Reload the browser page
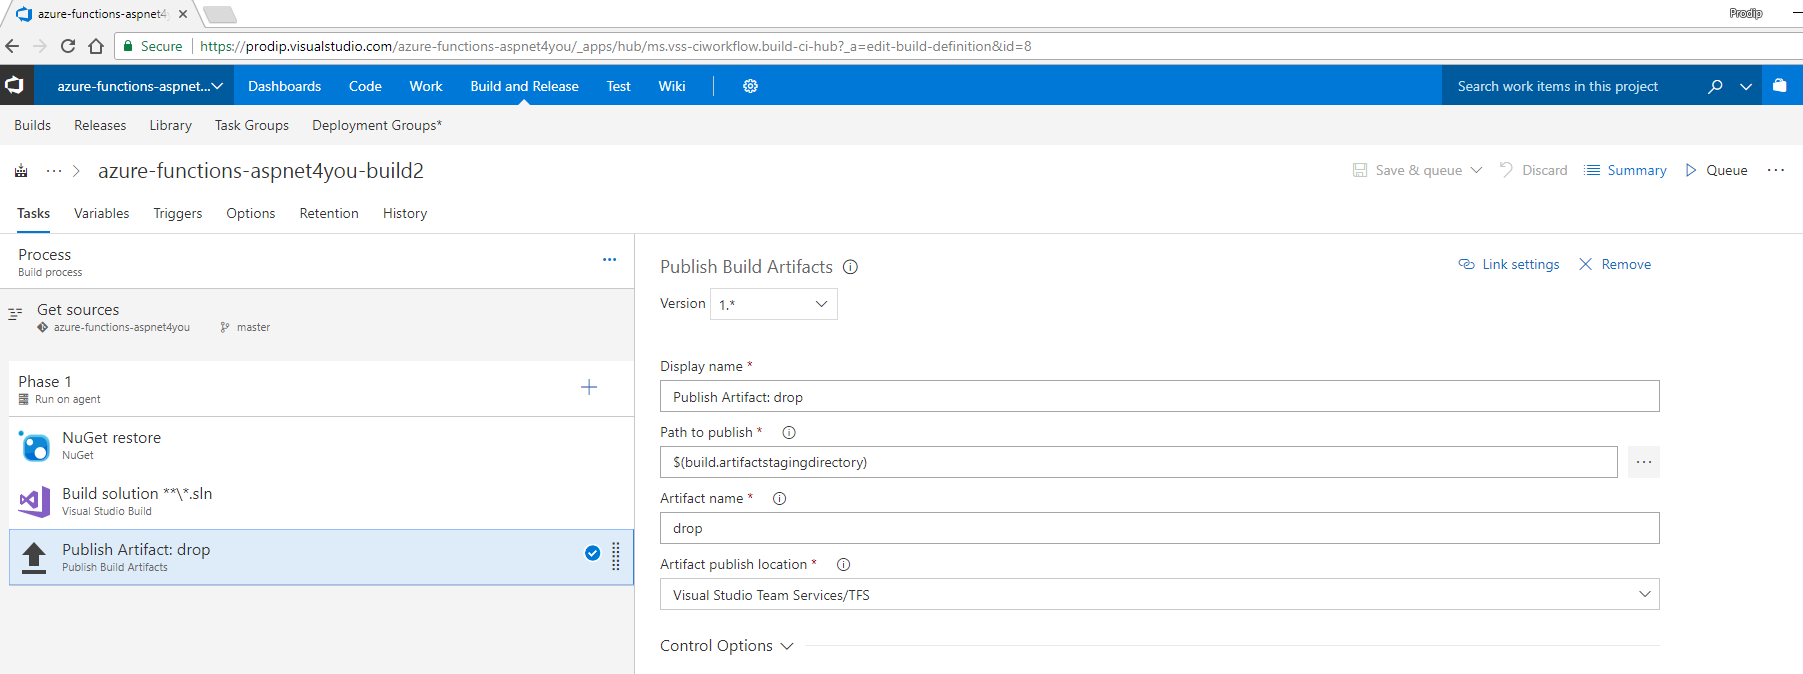1803x674 pixels. (x=68, y=46)
